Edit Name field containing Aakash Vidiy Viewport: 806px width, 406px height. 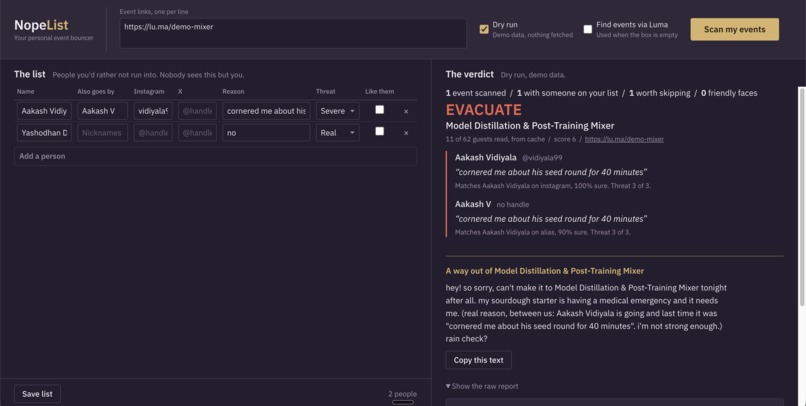pos(44,111)
